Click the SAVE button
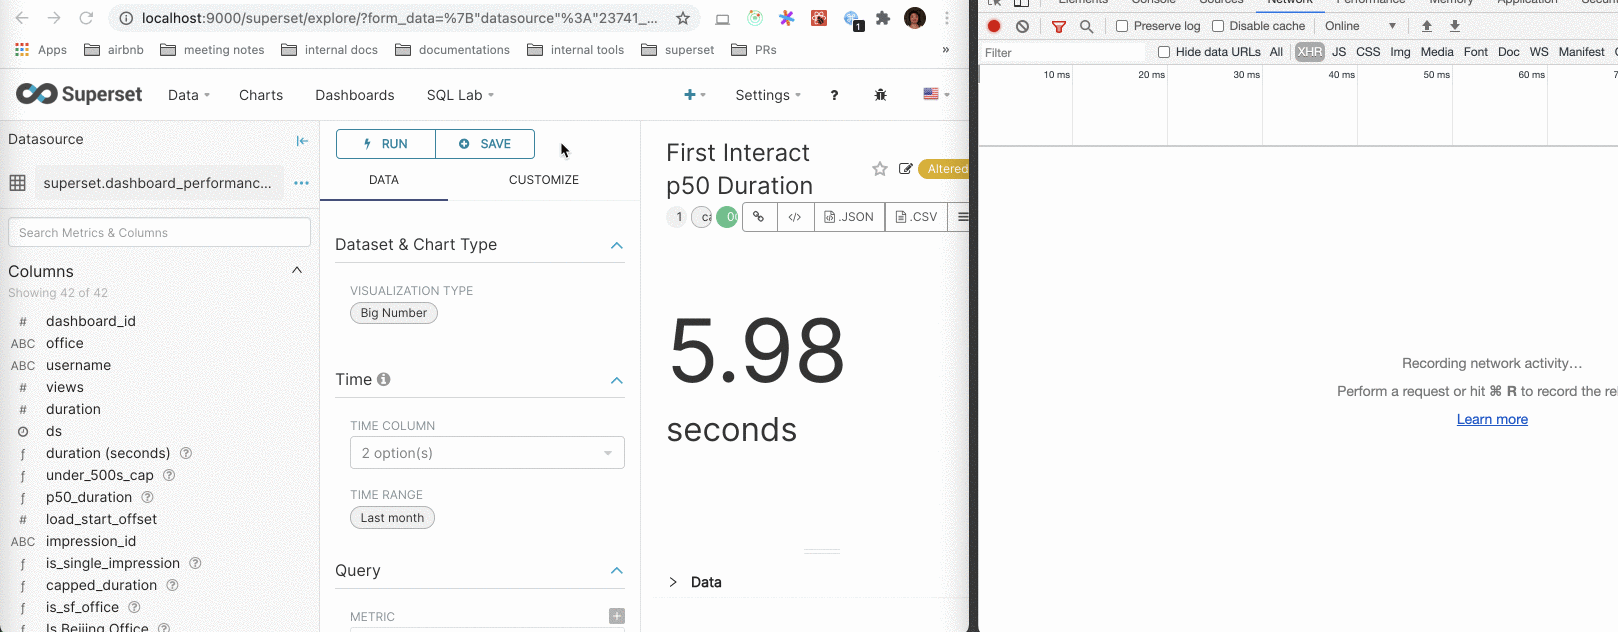1618x632 pixels. tap(485, 144)
